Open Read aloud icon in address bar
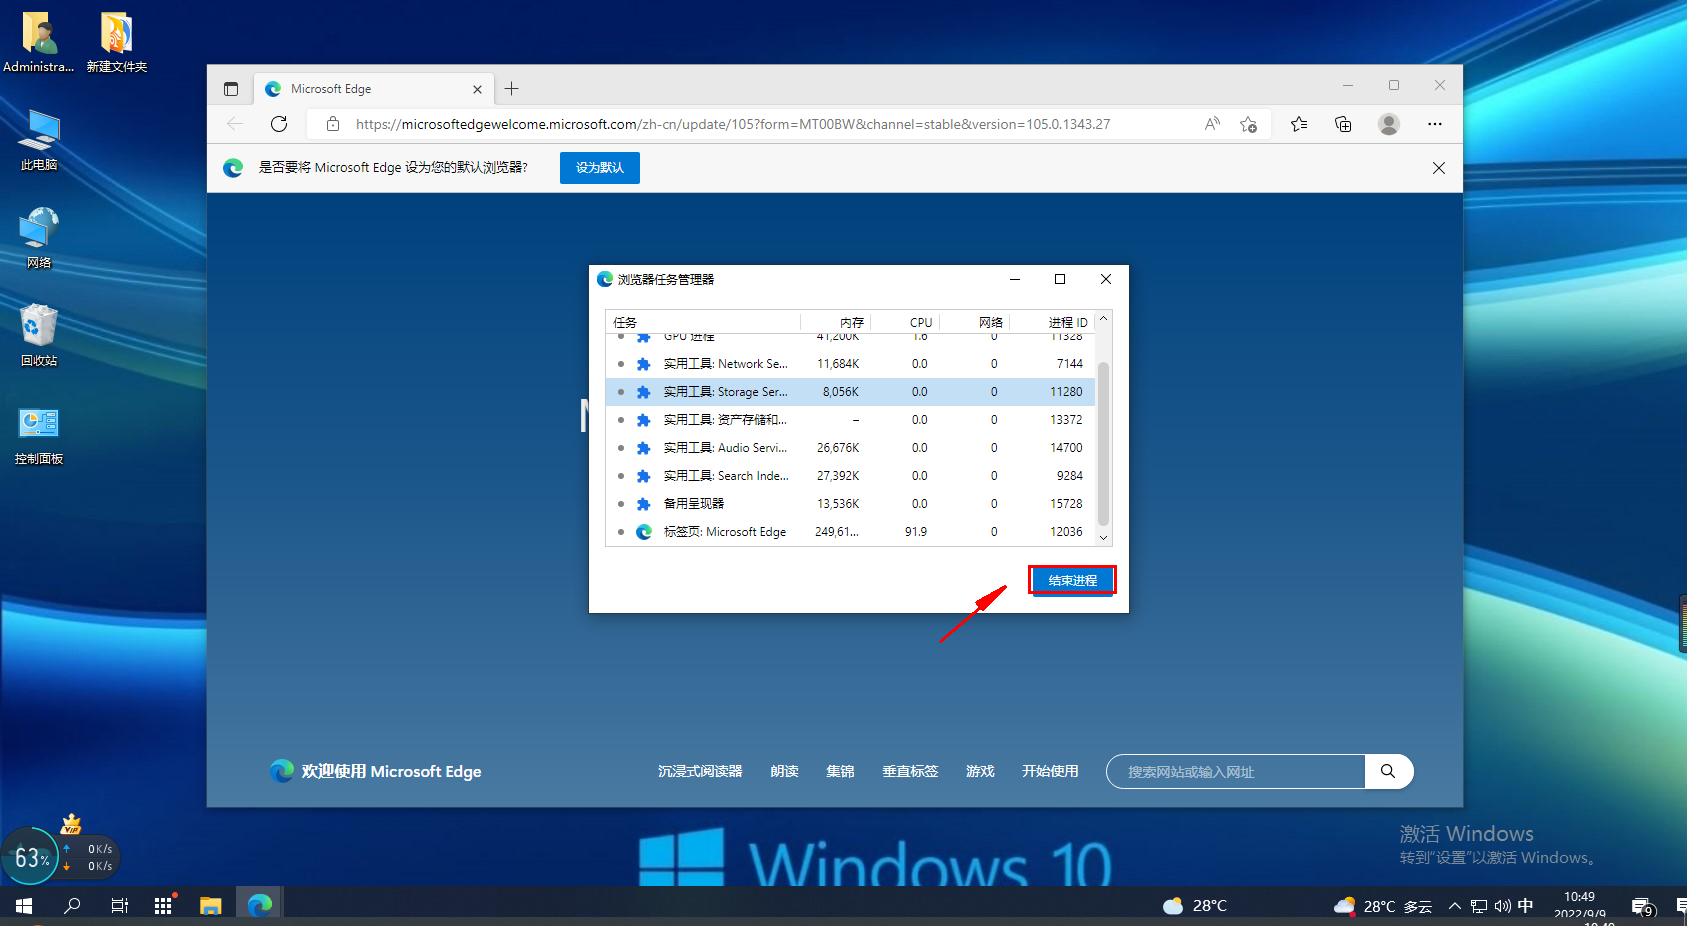 point(1212,124)
